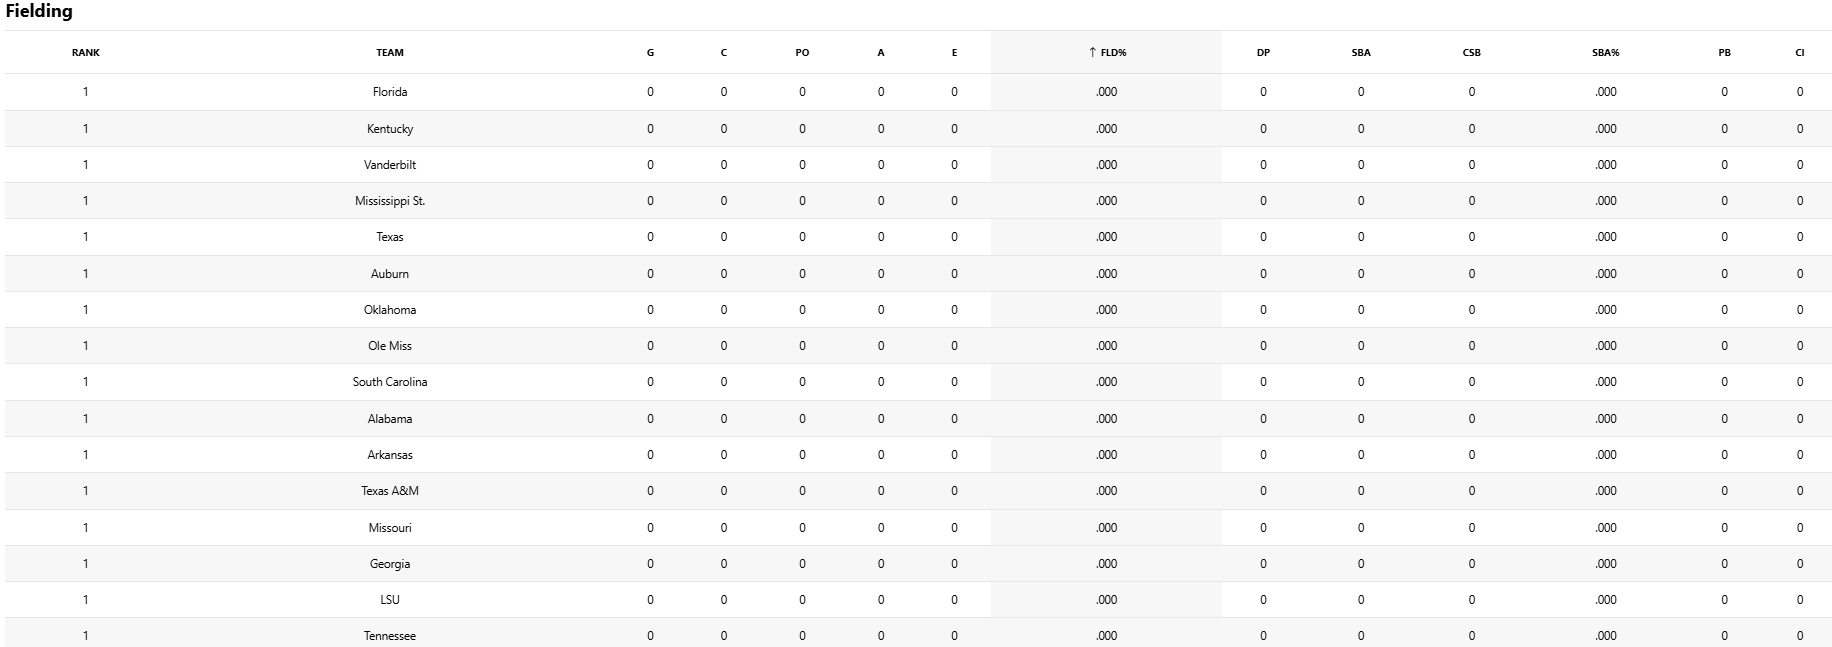Sort by the PO putouts column

(802, 52)
